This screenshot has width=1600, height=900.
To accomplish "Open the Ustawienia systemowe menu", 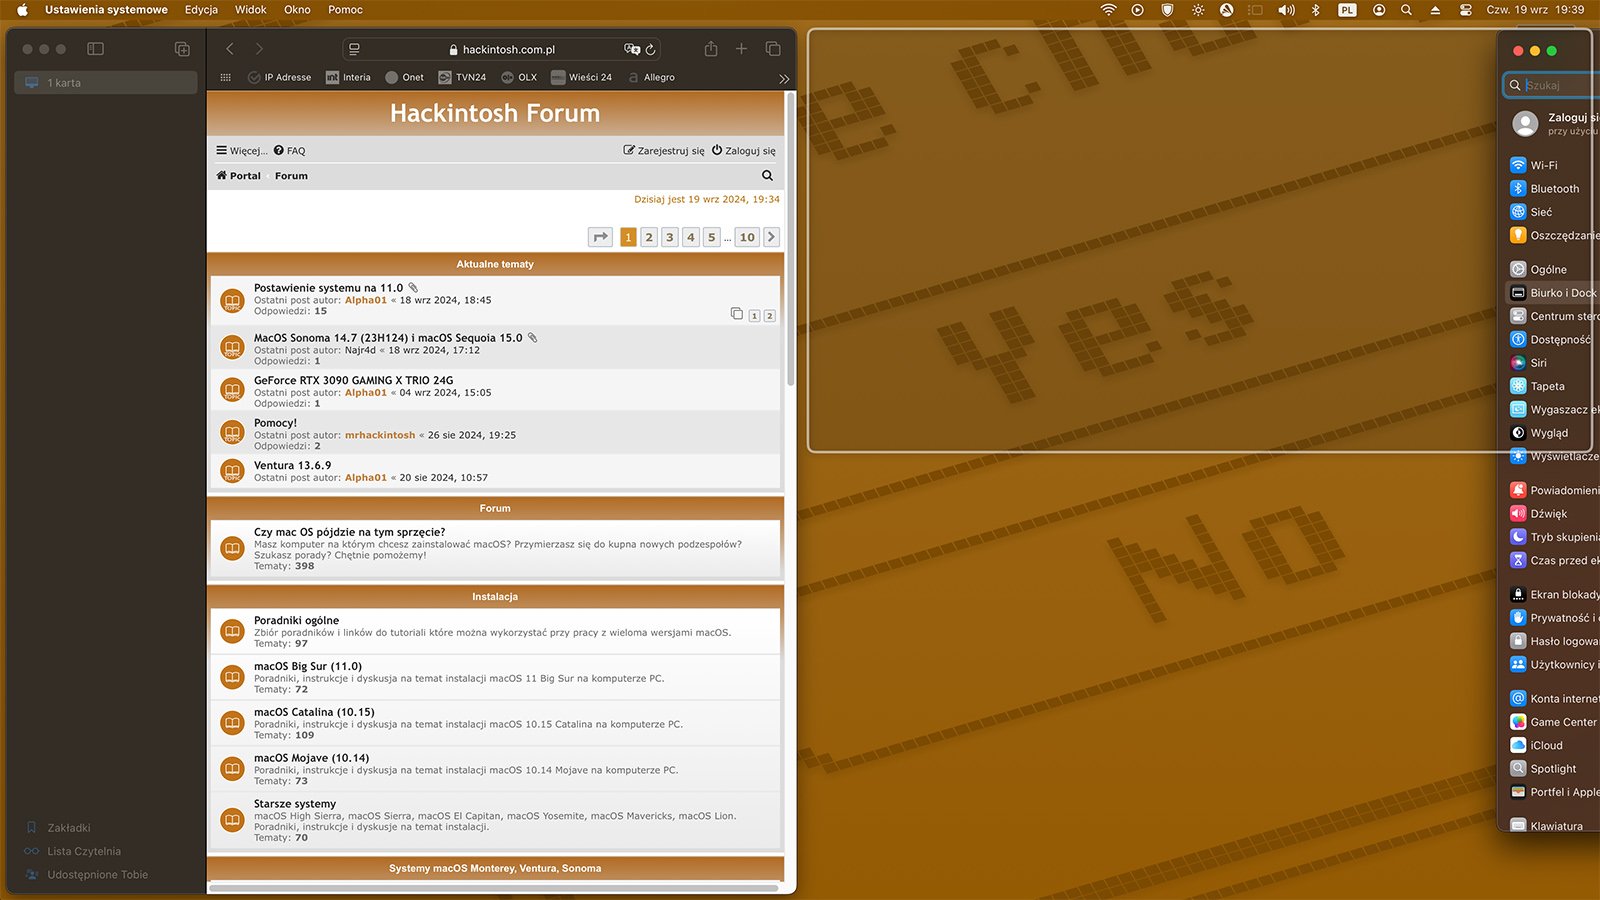I will pos(106,10).
